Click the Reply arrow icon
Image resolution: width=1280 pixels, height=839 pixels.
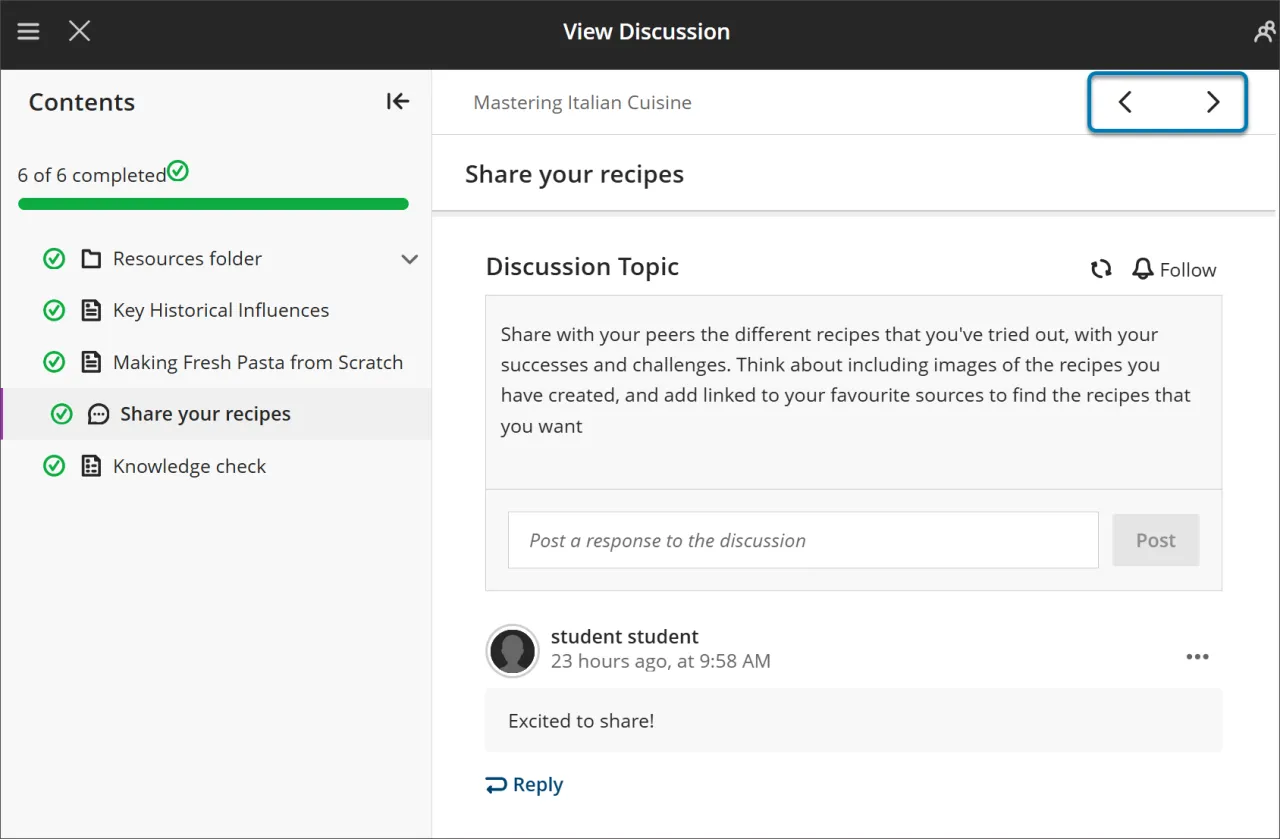pyautogui.click(x=497, y=784)
